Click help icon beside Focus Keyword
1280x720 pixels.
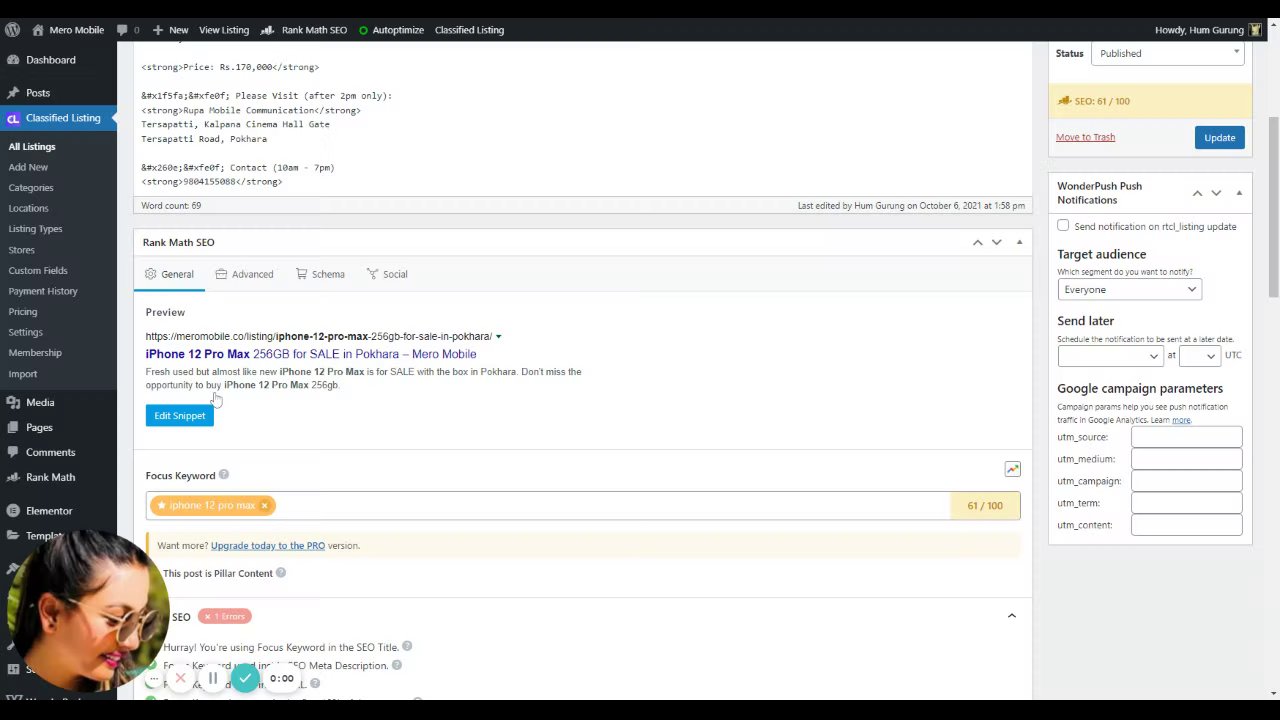coord(224,475)
